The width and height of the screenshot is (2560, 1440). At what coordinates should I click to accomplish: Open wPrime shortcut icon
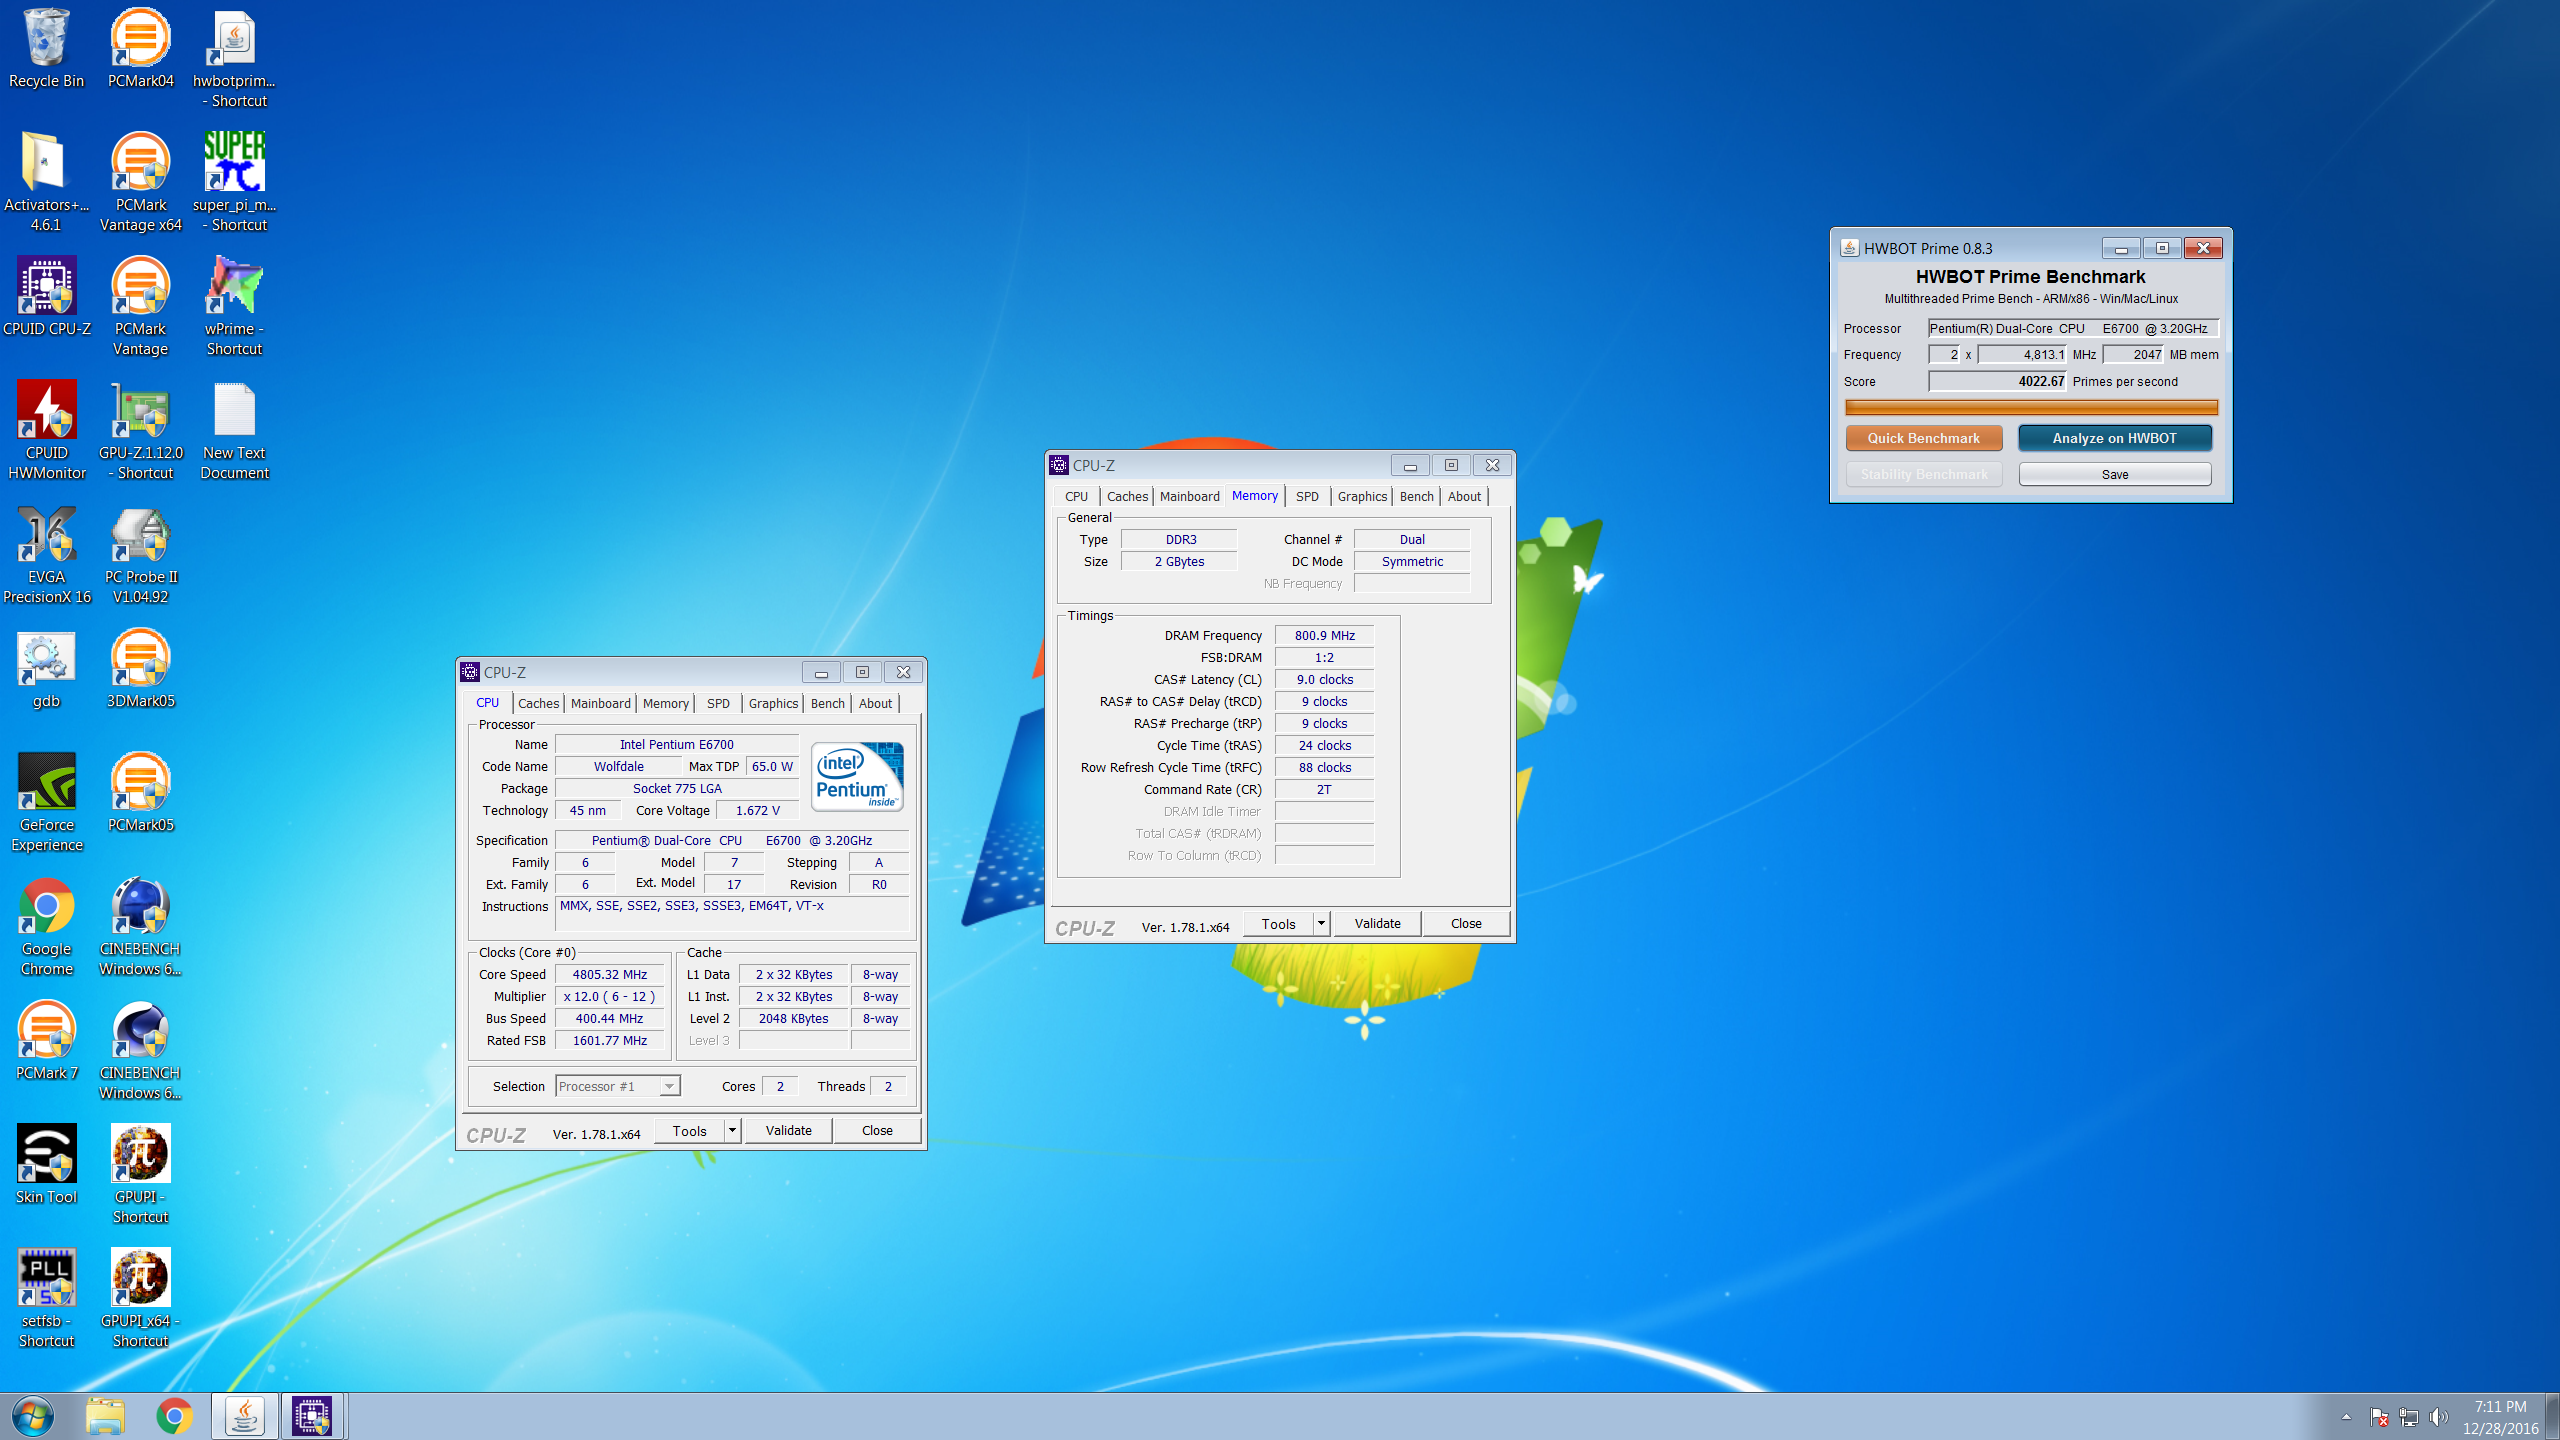tap(234, 306)
